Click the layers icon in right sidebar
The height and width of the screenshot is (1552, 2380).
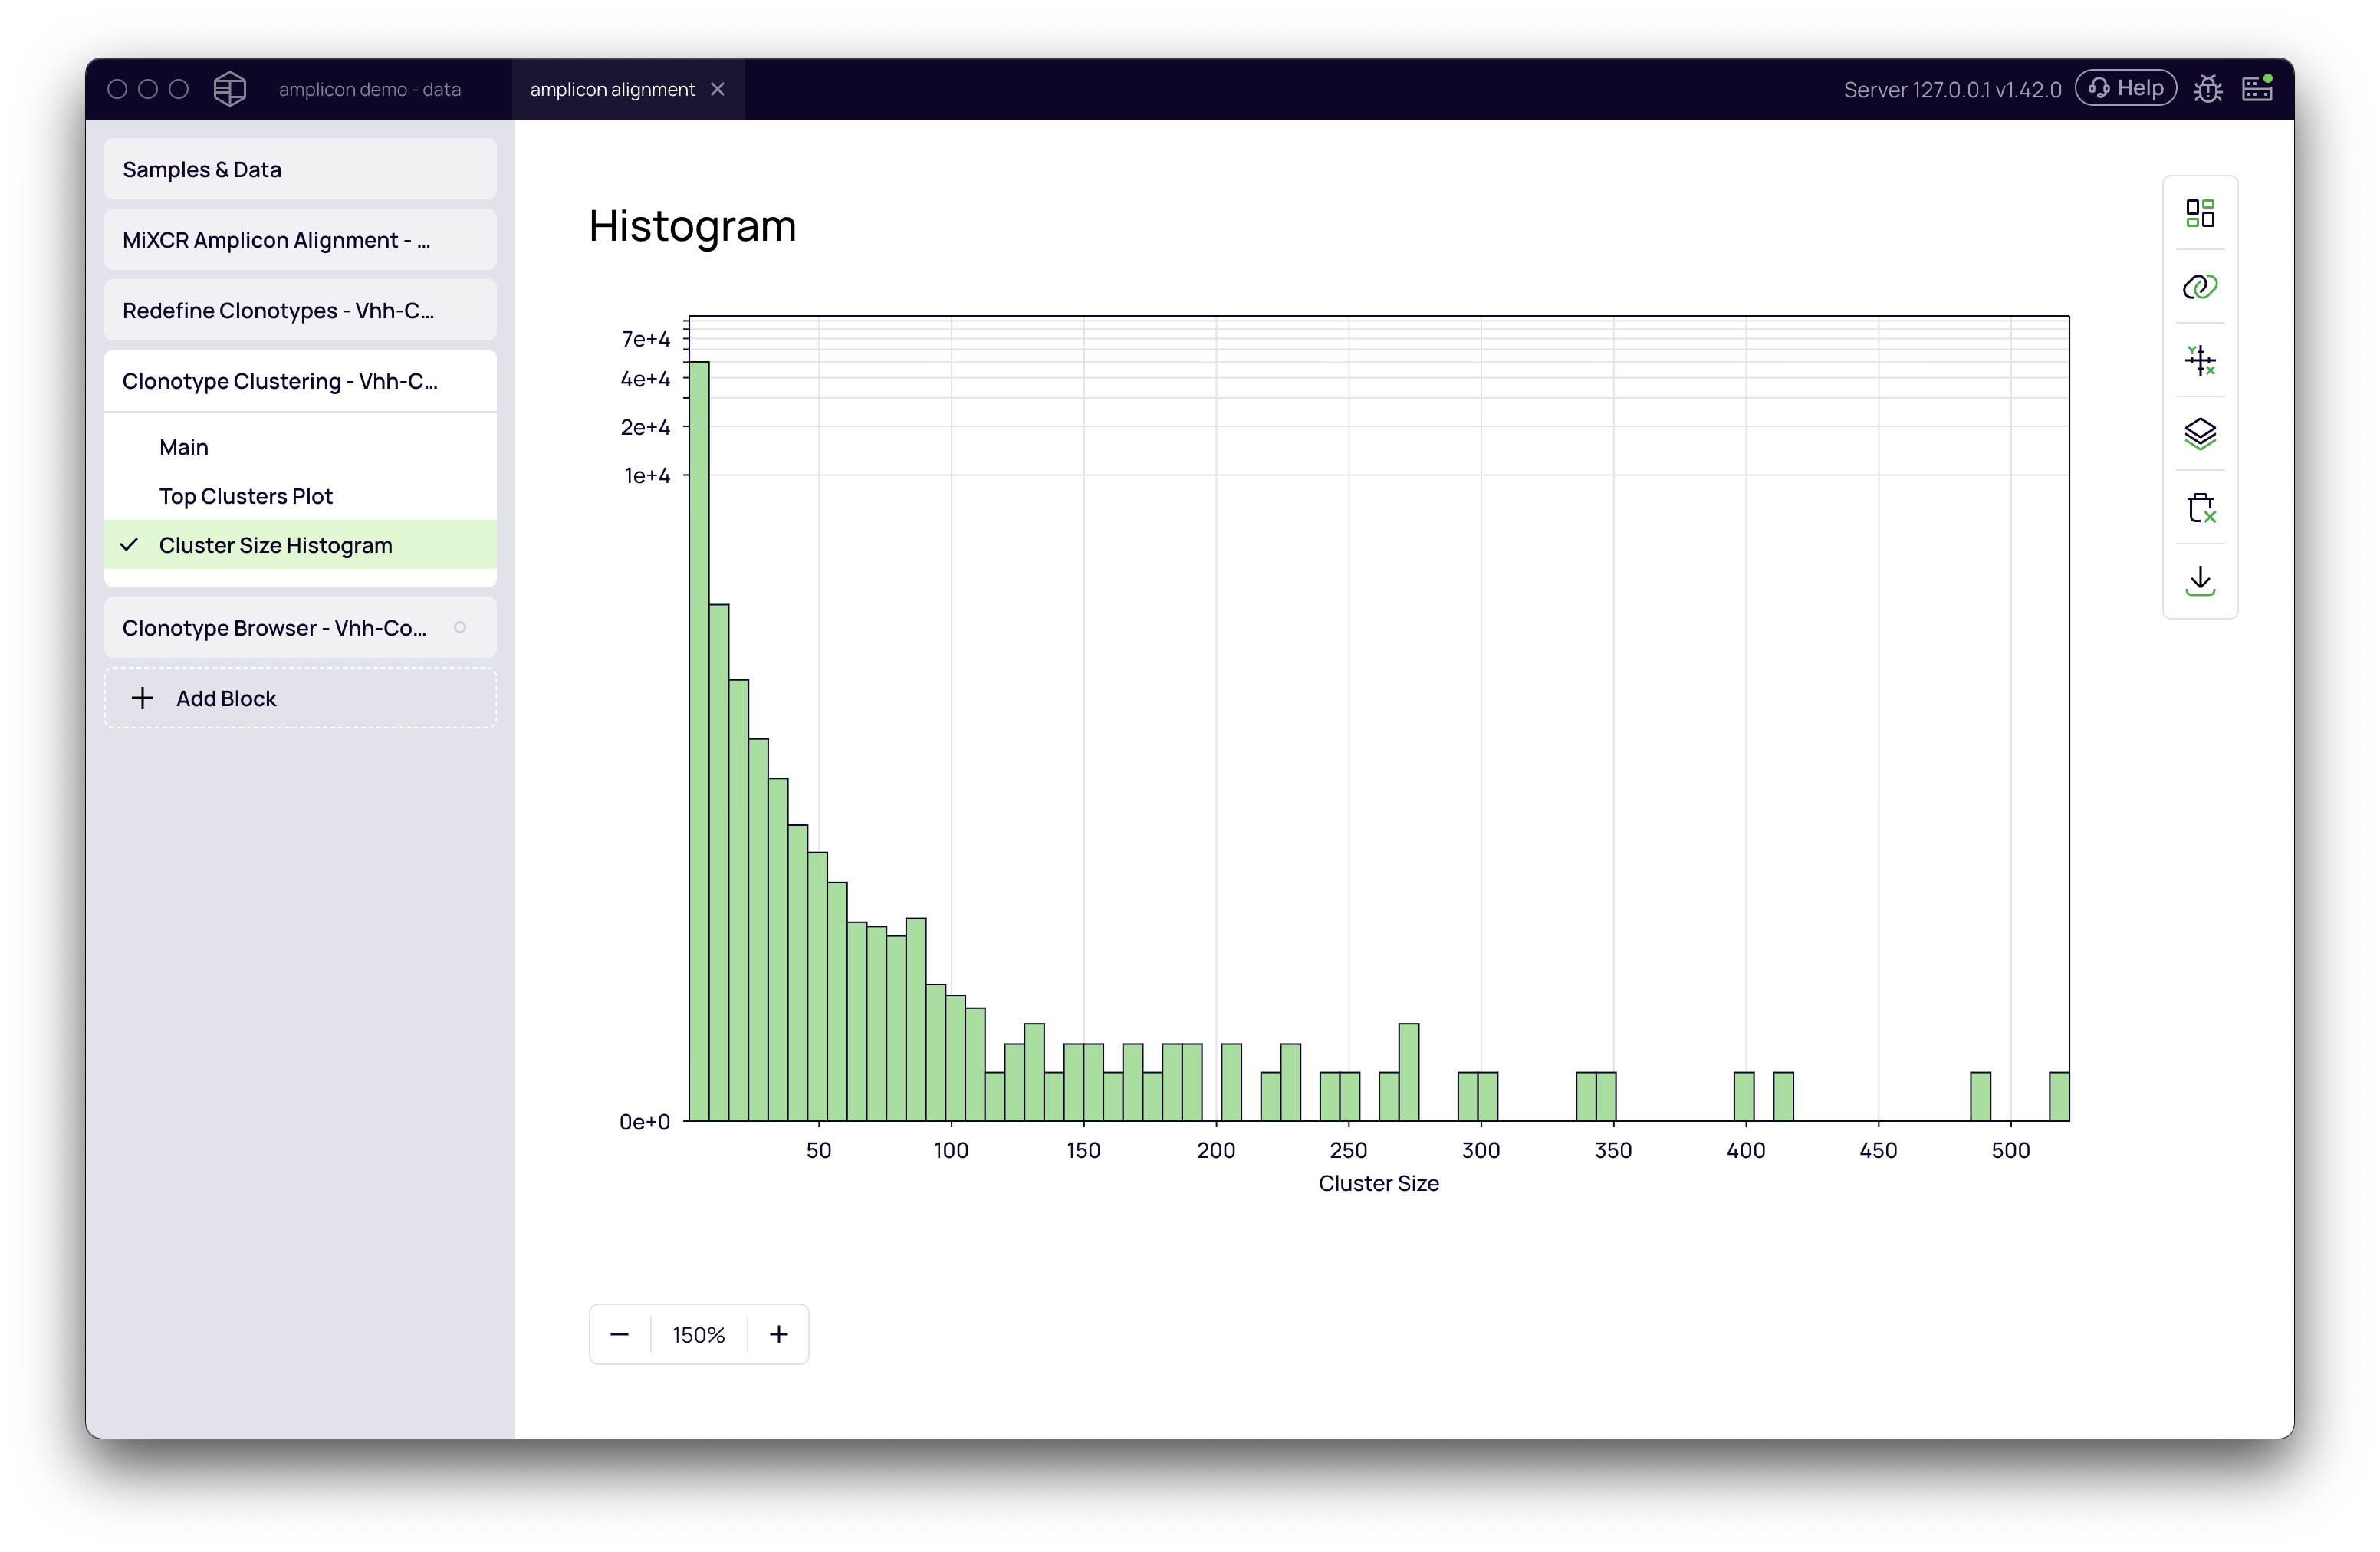pos(2200,434)
